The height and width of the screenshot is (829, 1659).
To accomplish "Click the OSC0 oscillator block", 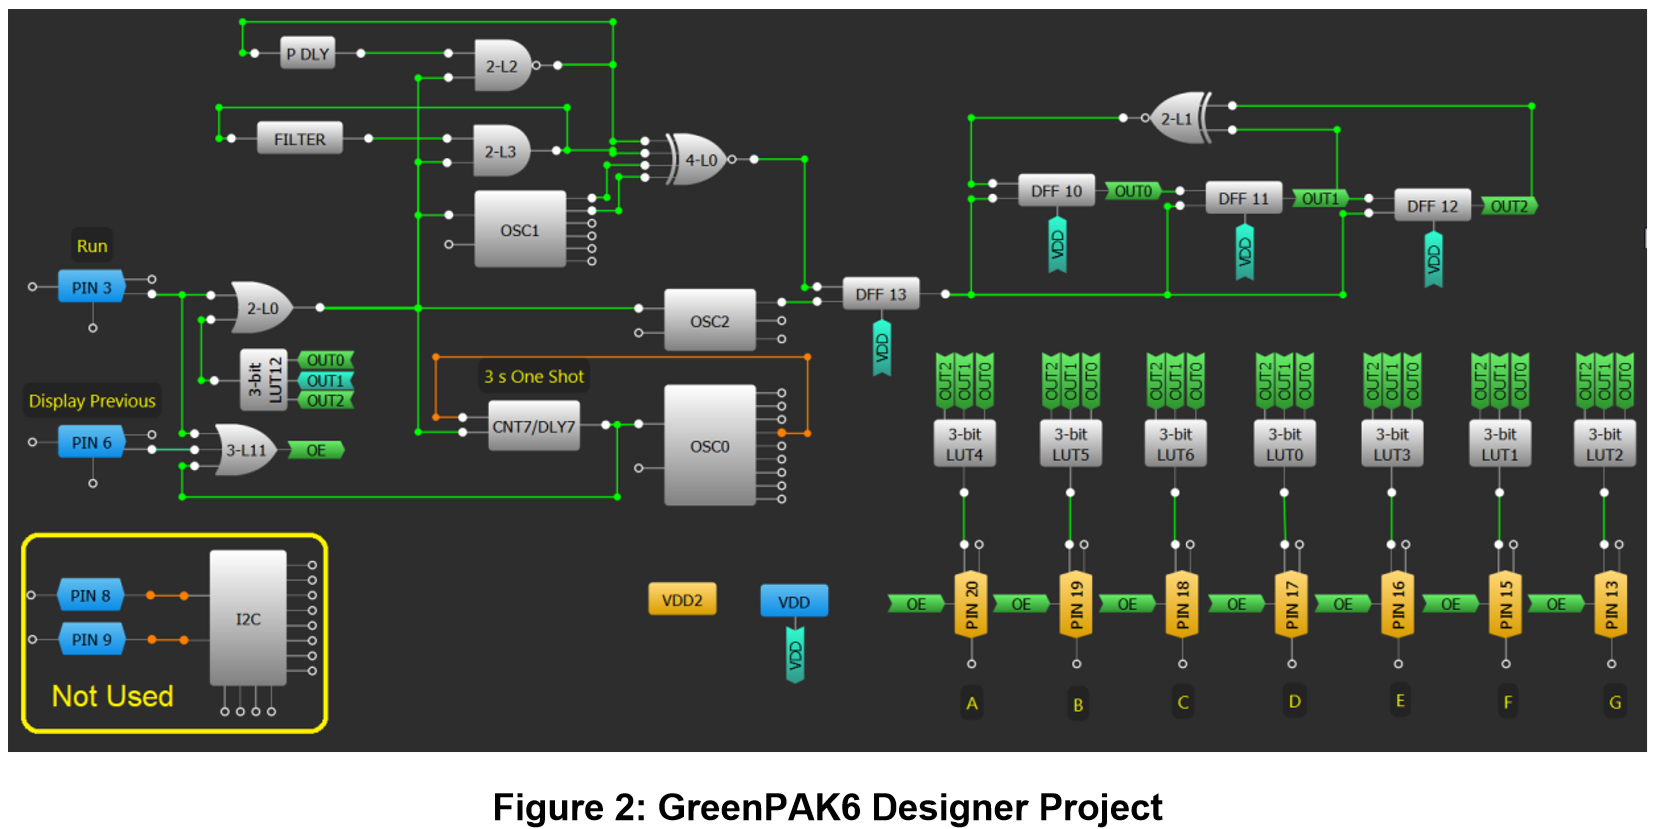I will point(710,446).
